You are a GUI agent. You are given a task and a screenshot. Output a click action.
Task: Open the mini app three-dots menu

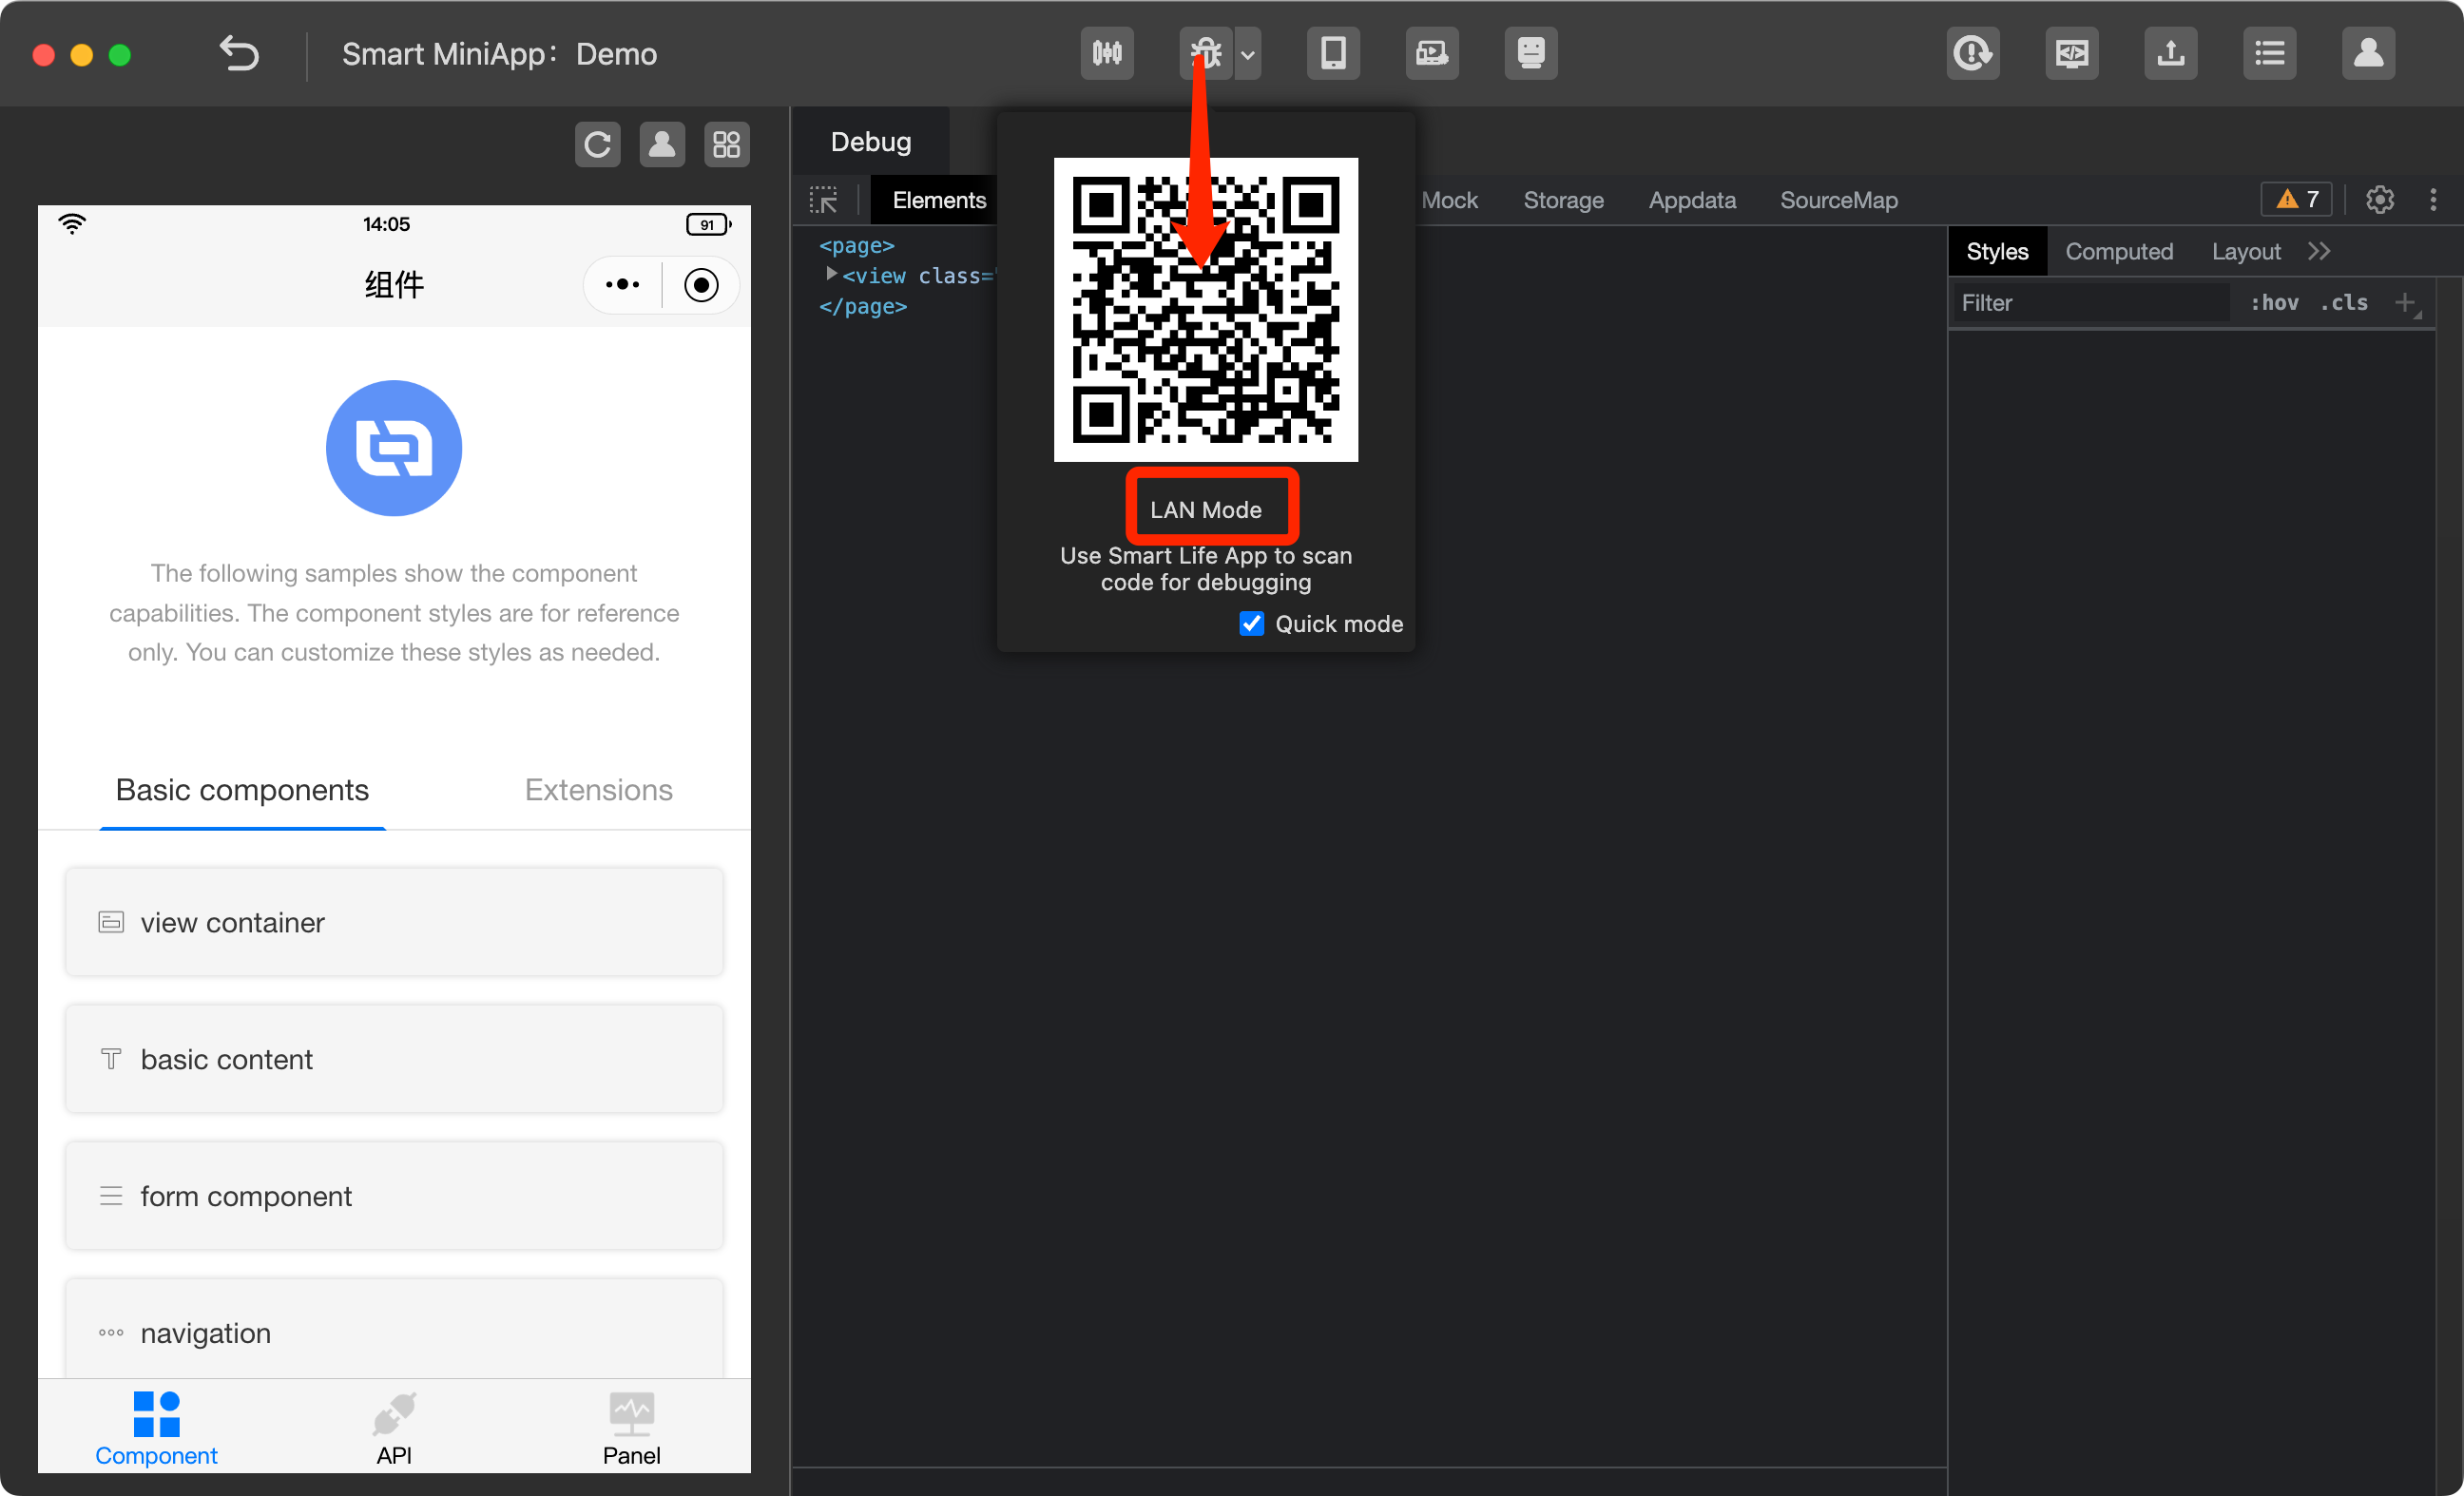[623, 285]
